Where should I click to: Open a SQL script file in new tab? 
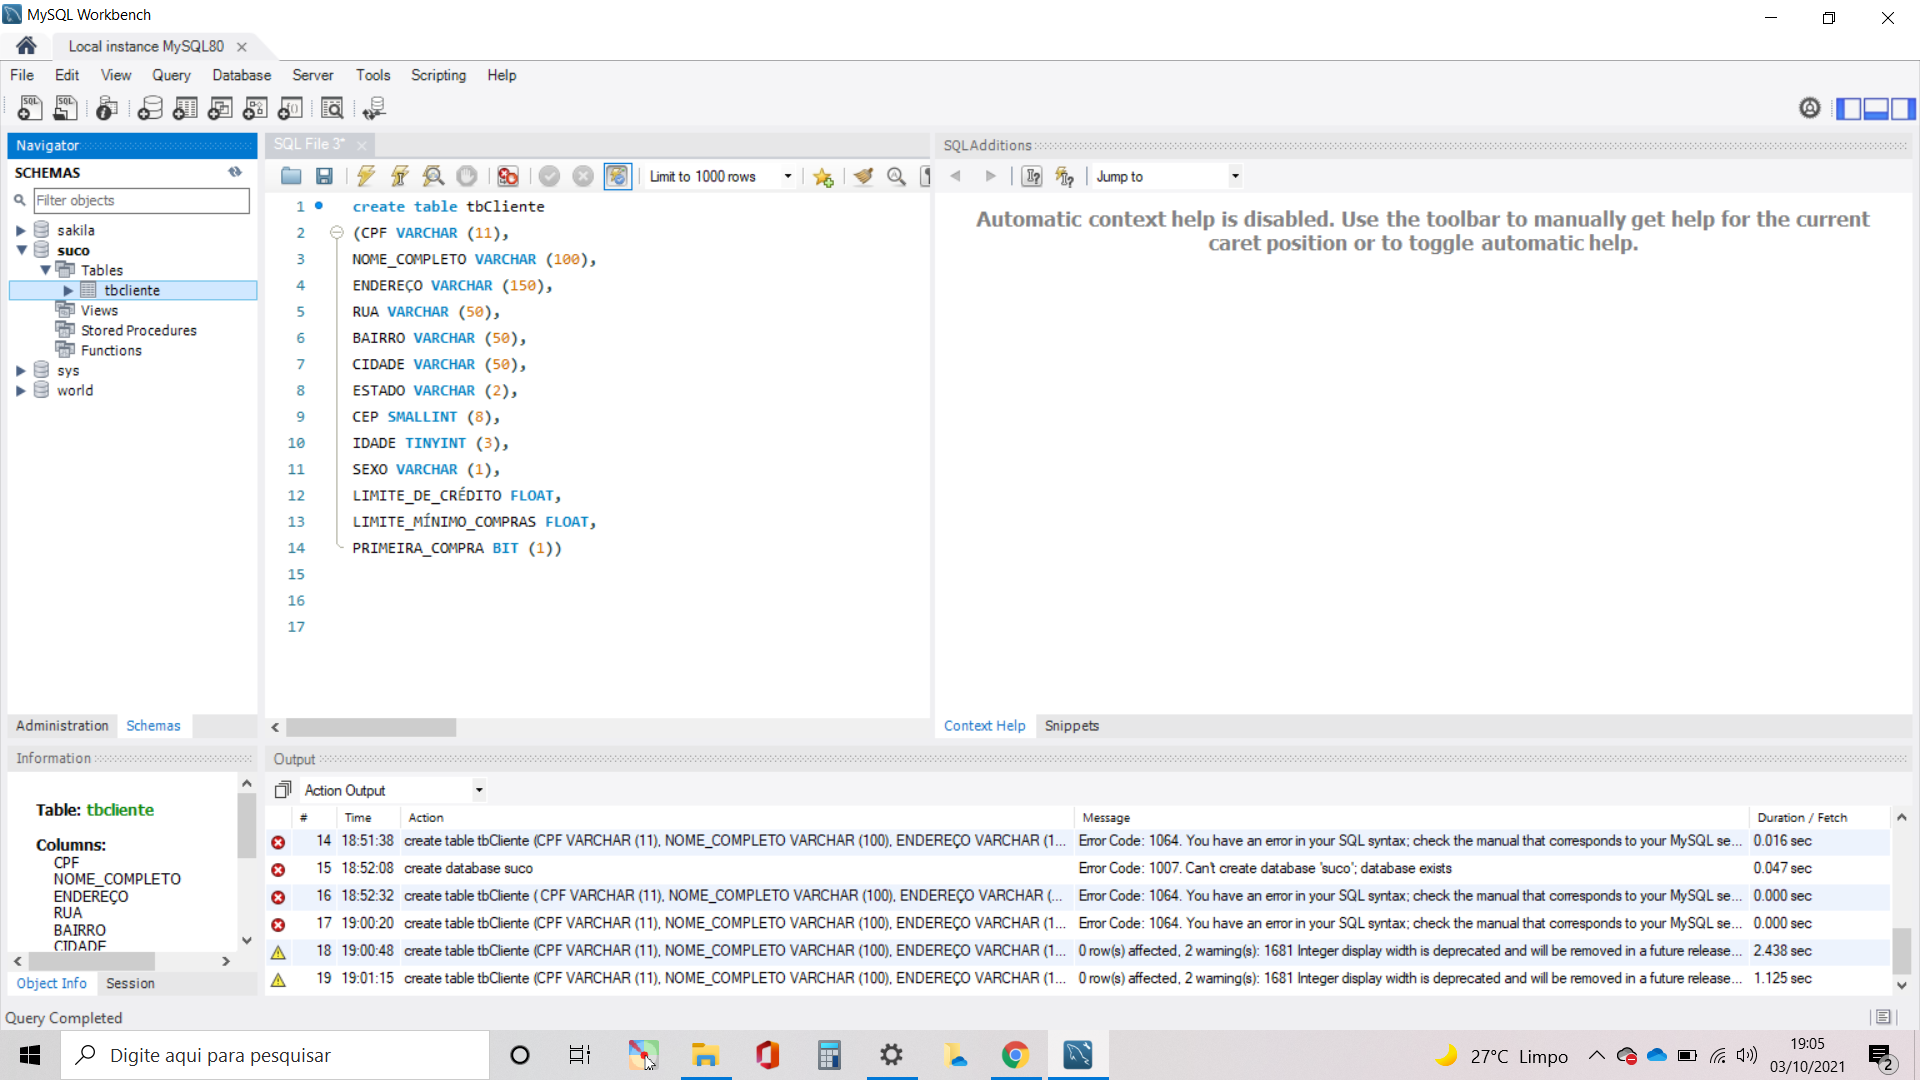(65, 108)
